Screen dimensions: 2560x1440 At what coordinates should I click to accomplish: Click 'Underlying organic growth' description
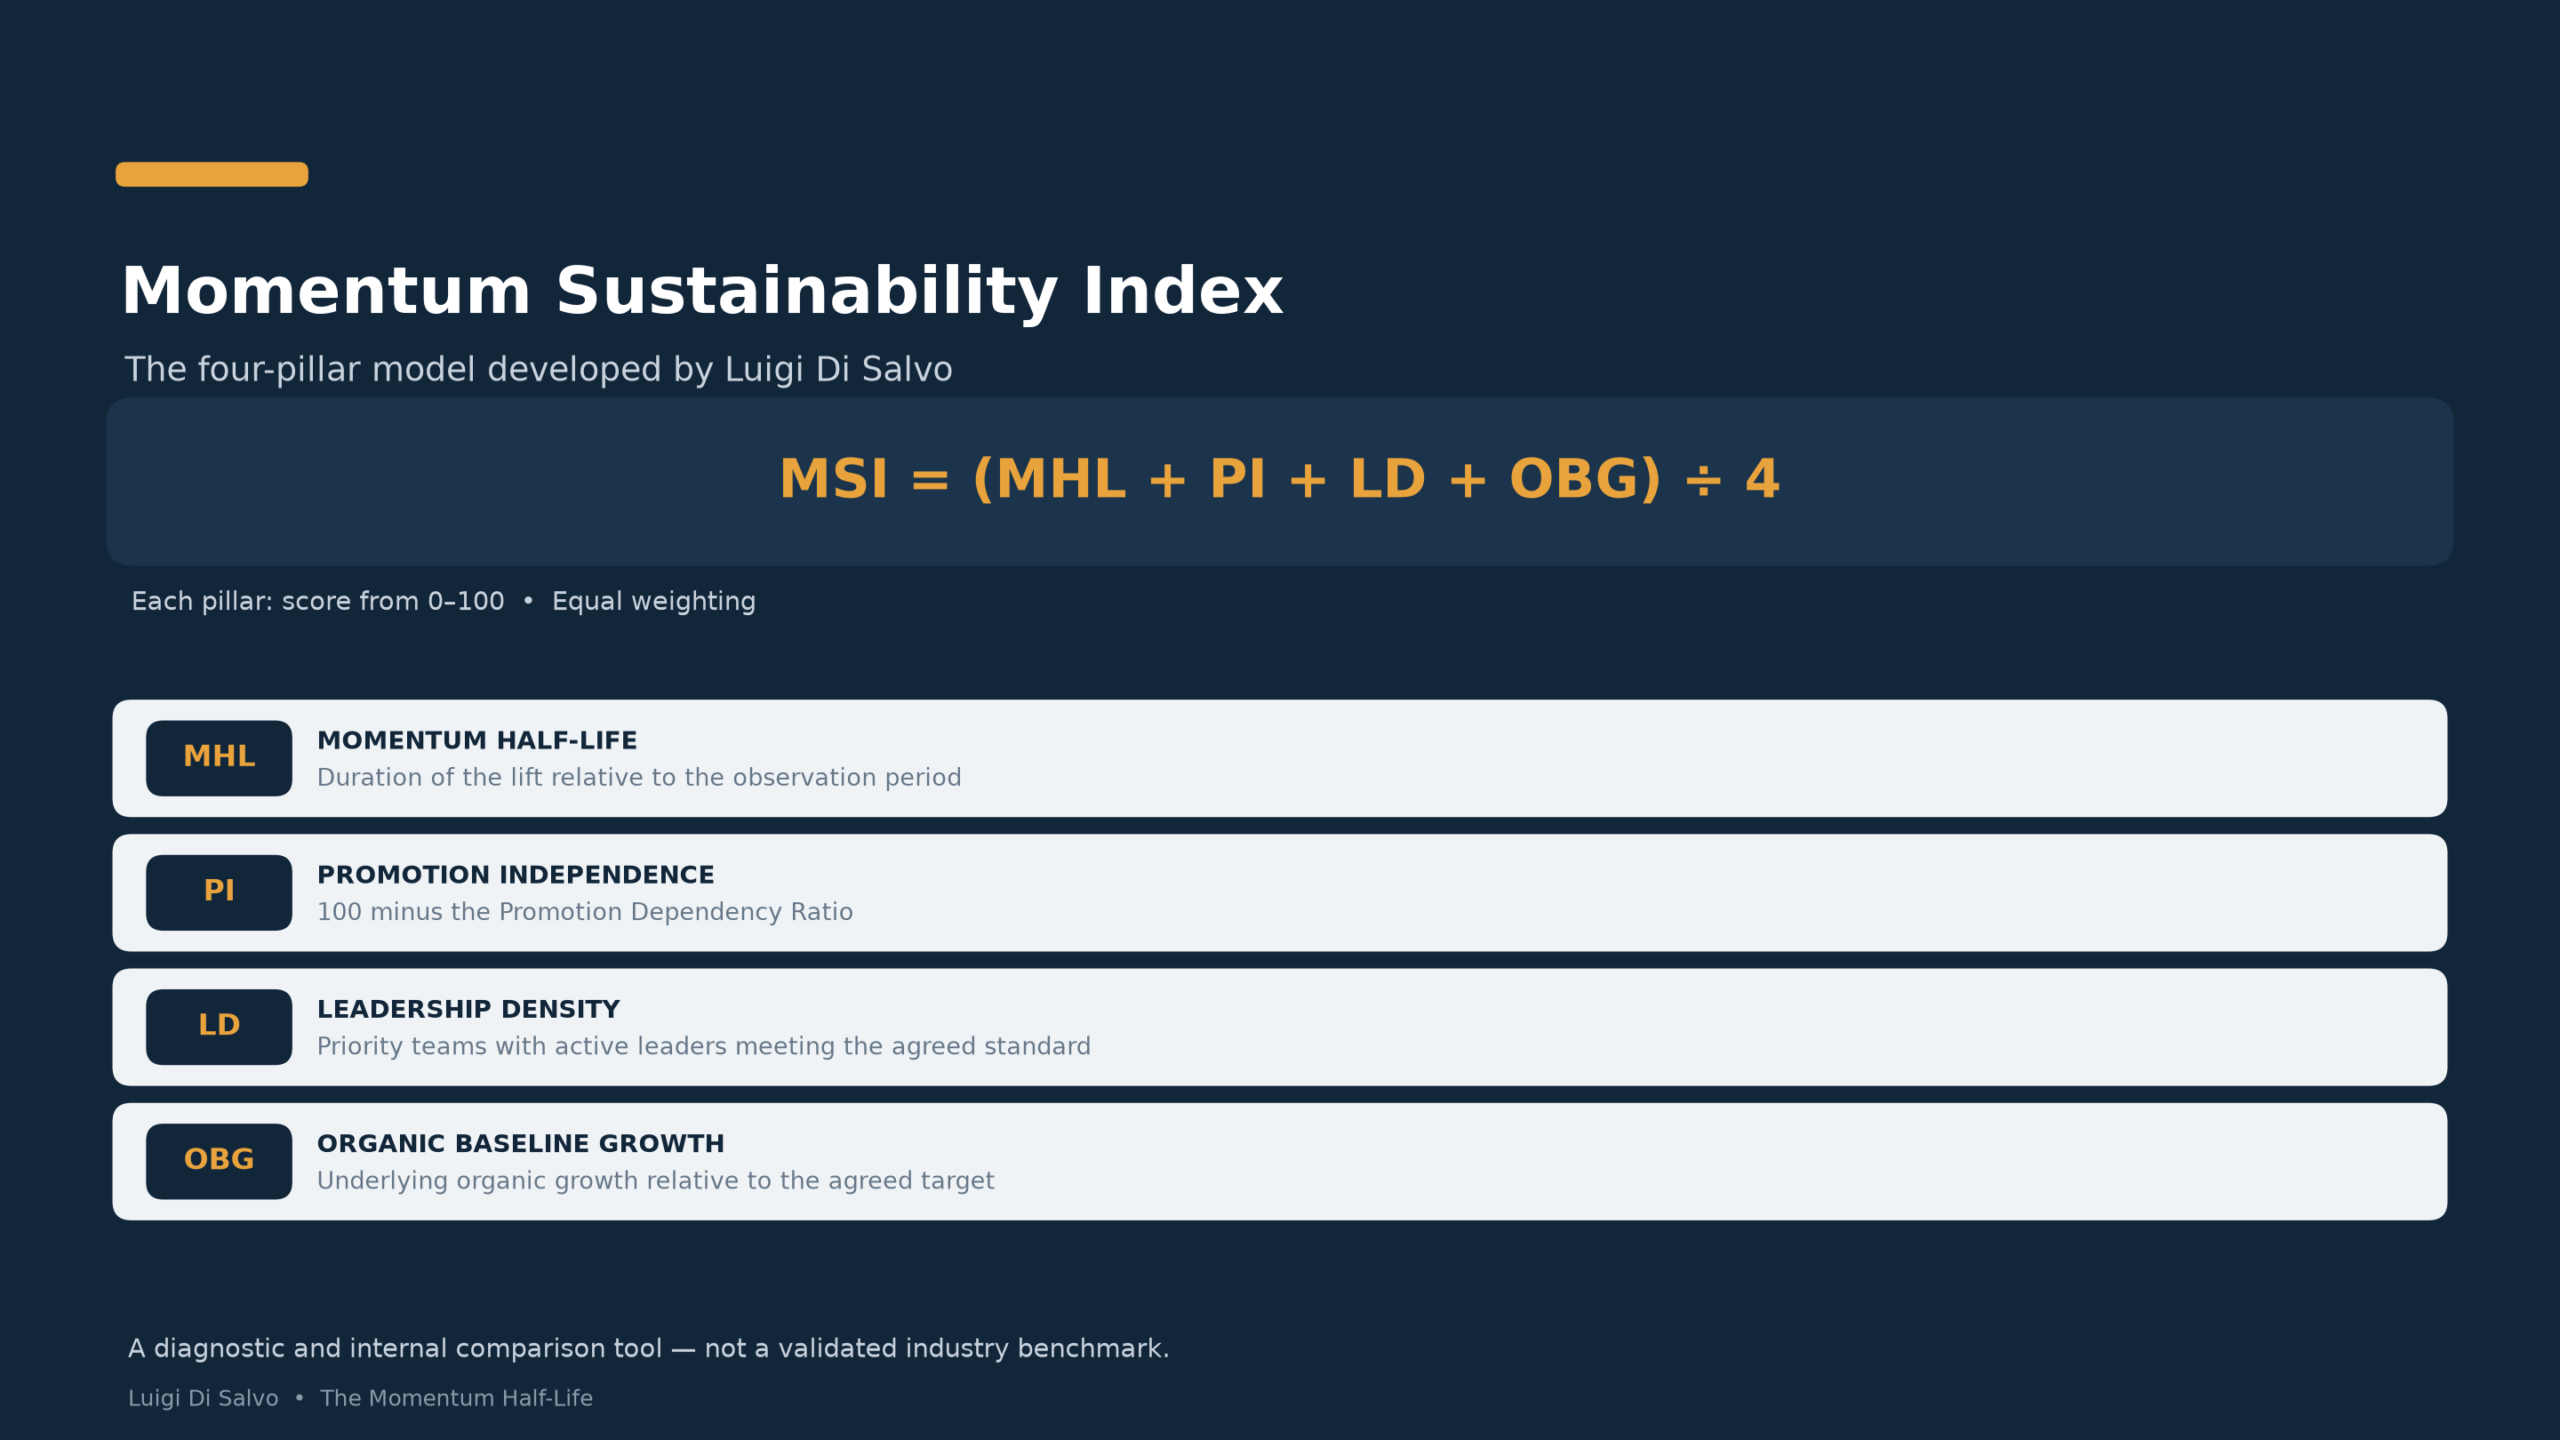pyautogui.click(x=656, y=1181)
